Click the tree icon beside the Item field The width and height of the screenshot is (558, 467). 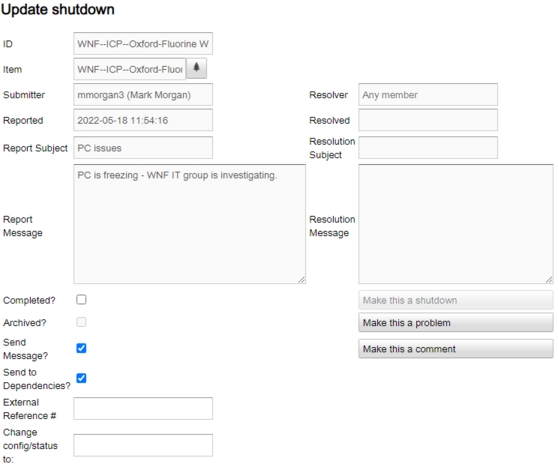point(196,68)
